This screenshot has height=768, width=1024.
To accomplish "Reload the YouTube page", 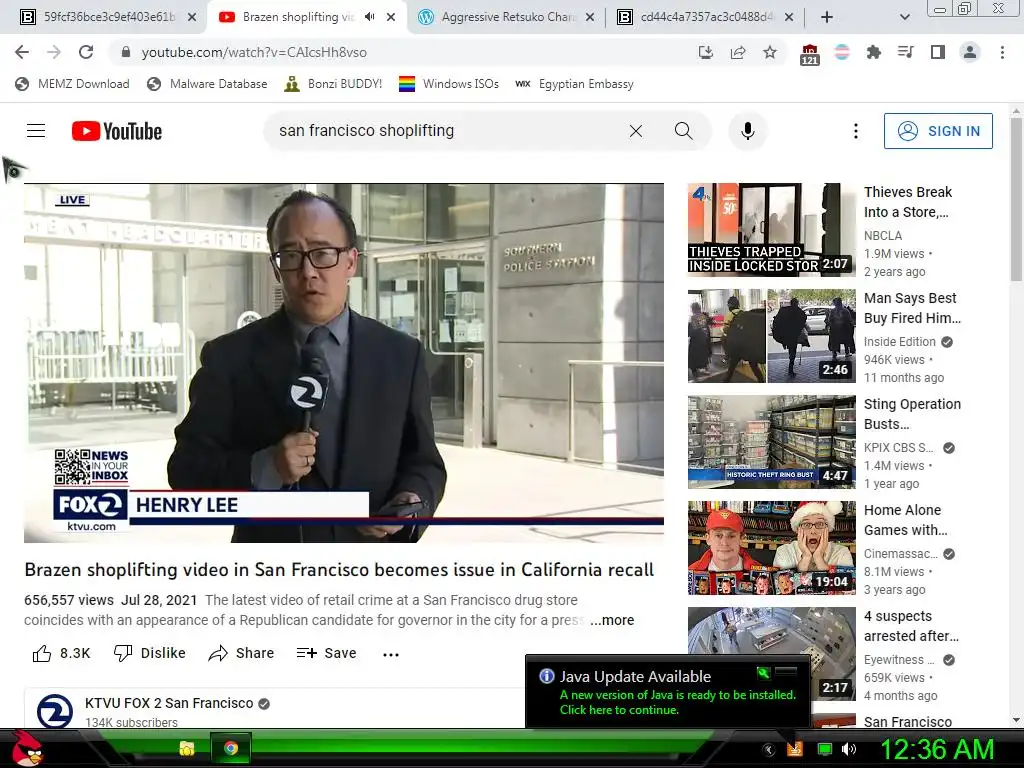I will coord(86,52).
